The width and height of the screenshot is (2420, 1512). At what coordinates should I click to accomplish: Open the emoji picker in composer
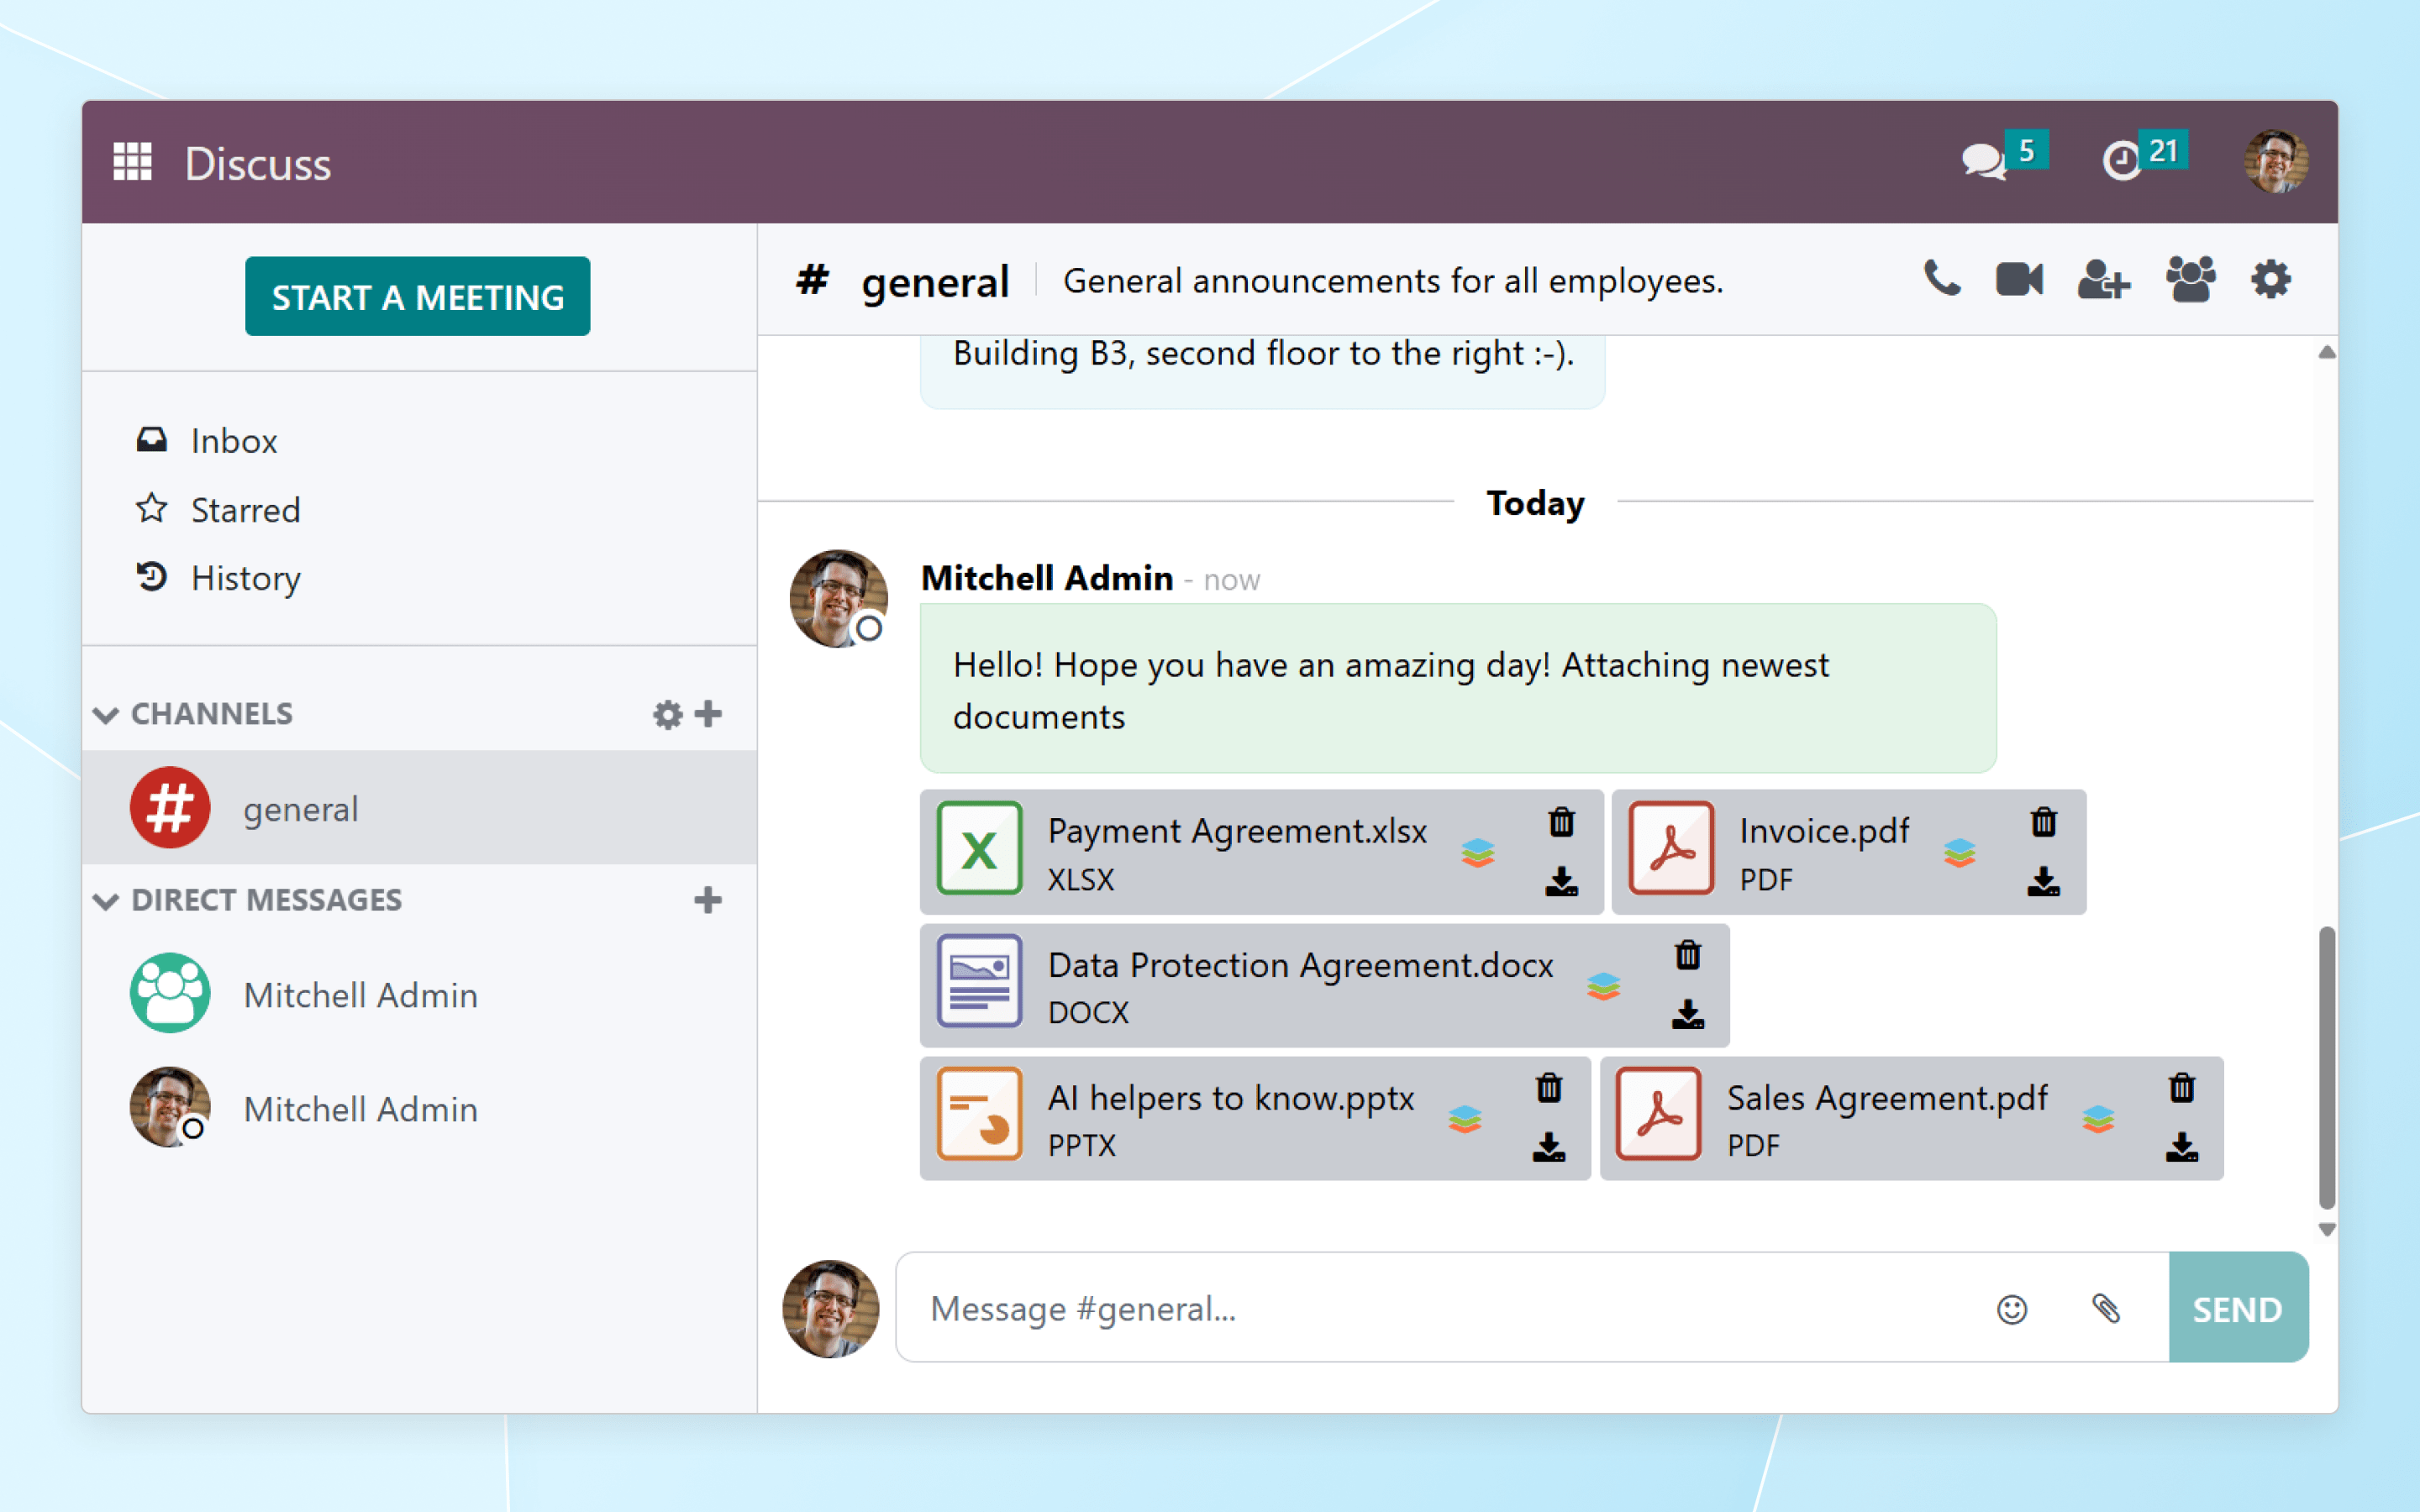[2011, 1309]
